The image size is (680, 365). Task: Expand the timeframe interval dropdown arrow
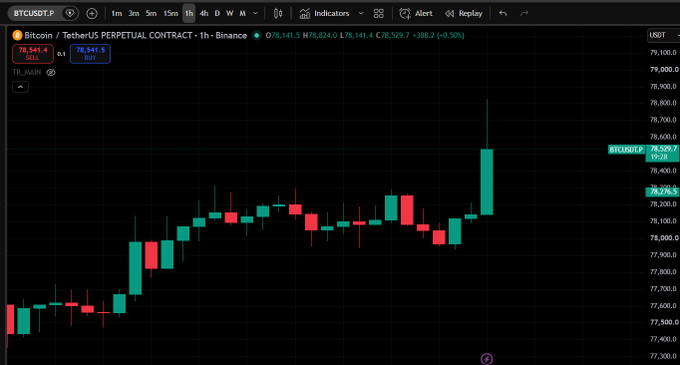255,13
